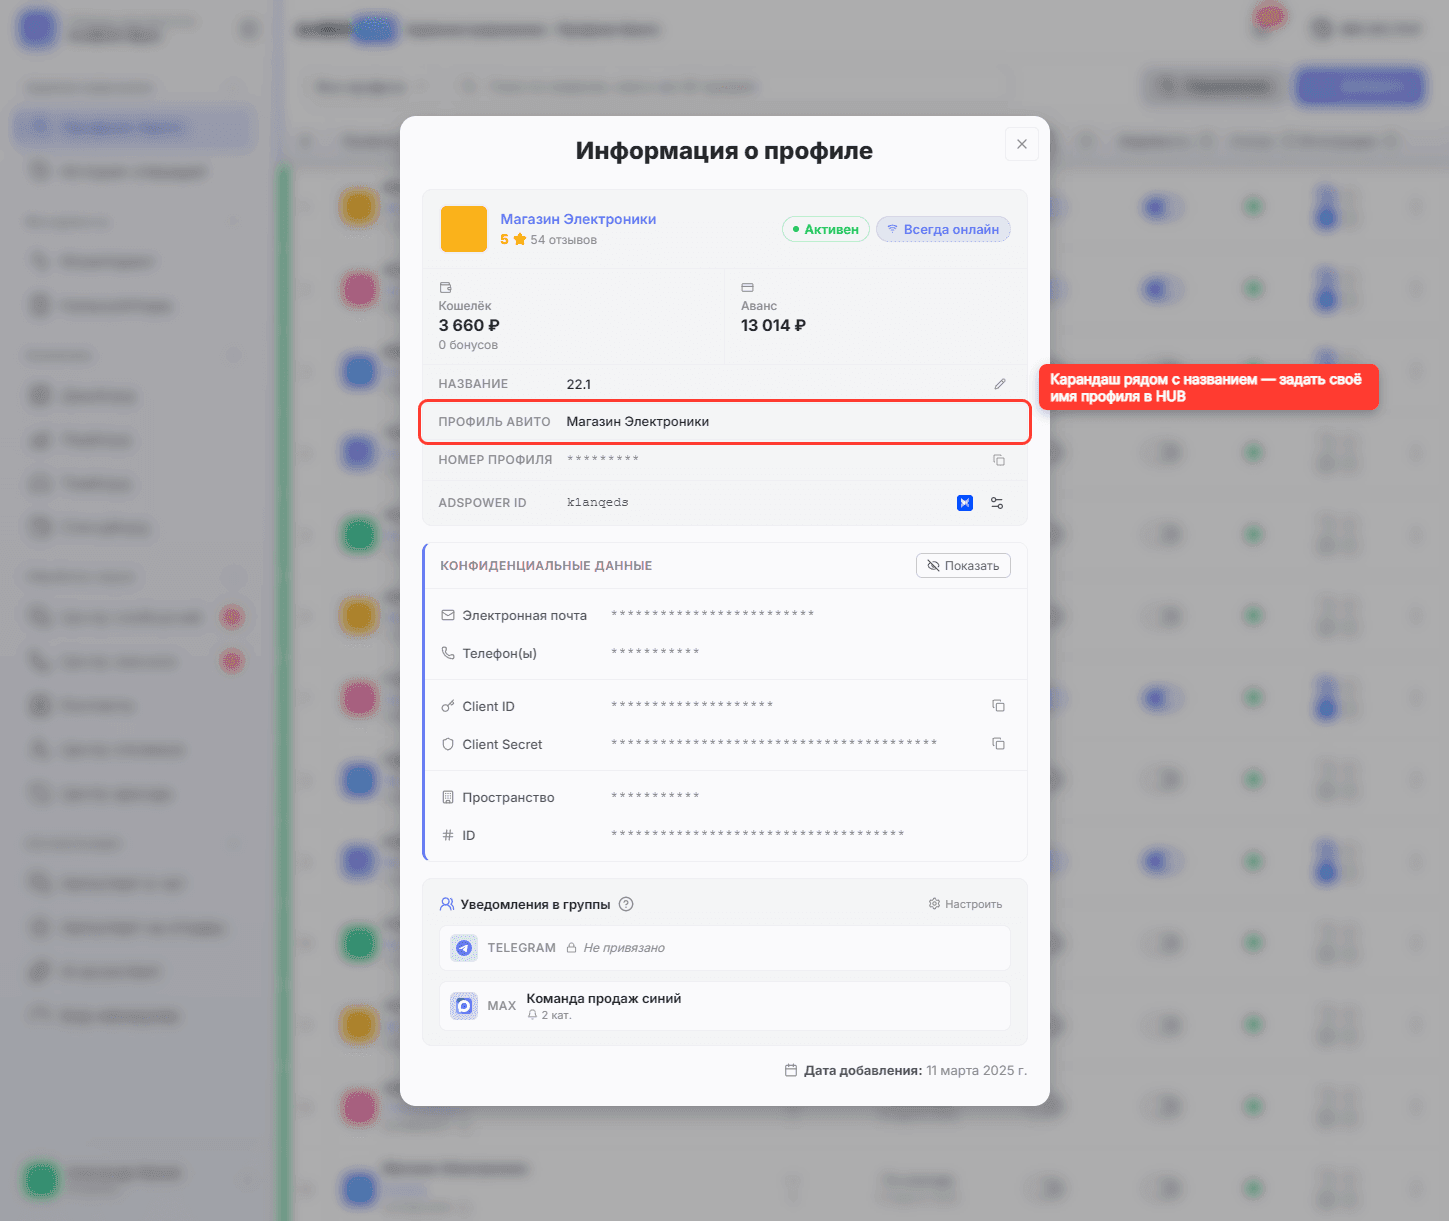Reveal hidden data with Показать
This screenshot has width=1449, height=1221.
(963, 566)
